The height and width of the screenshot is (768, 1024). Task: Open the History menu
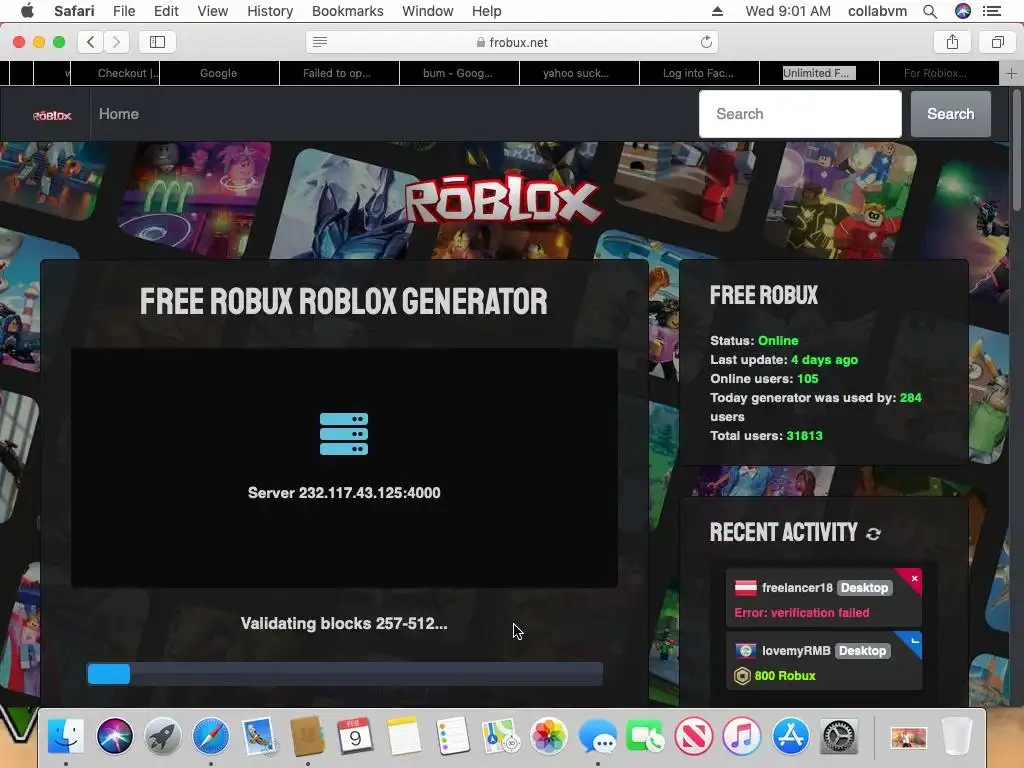(x=270, y=11)
